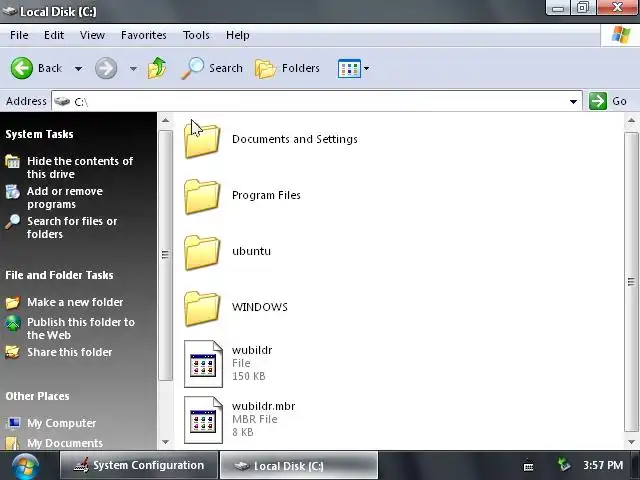Viewport: 640px width, 480px height.
Task: Click the Hide contents of drive icon
Action: coord(13,162)
